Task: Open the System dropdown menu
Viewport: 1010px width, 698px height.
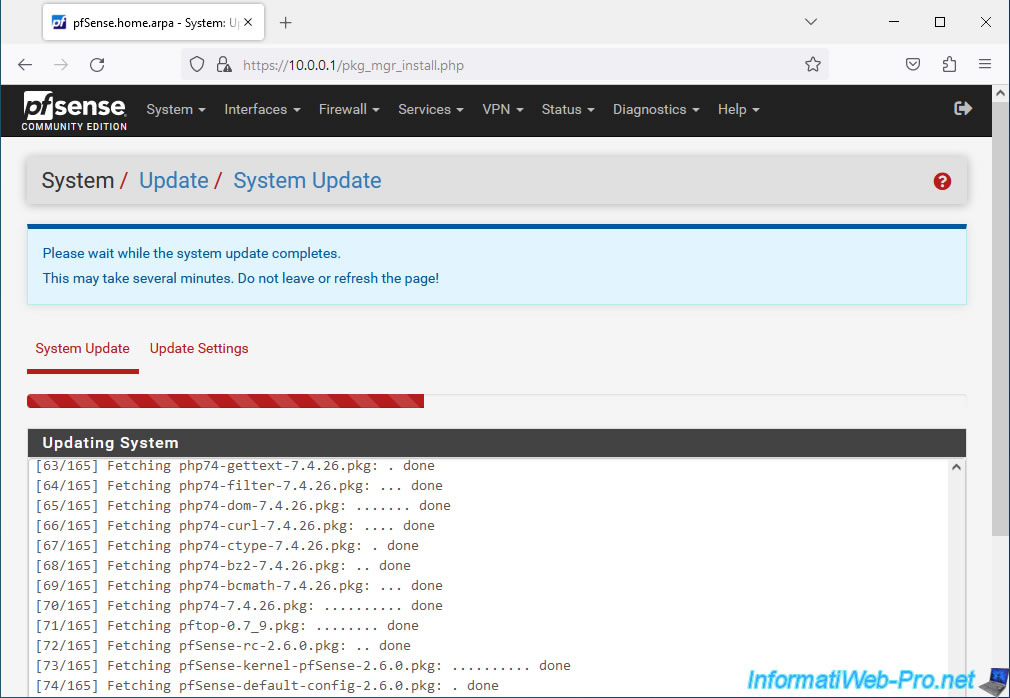Action: tap(176, 109)
